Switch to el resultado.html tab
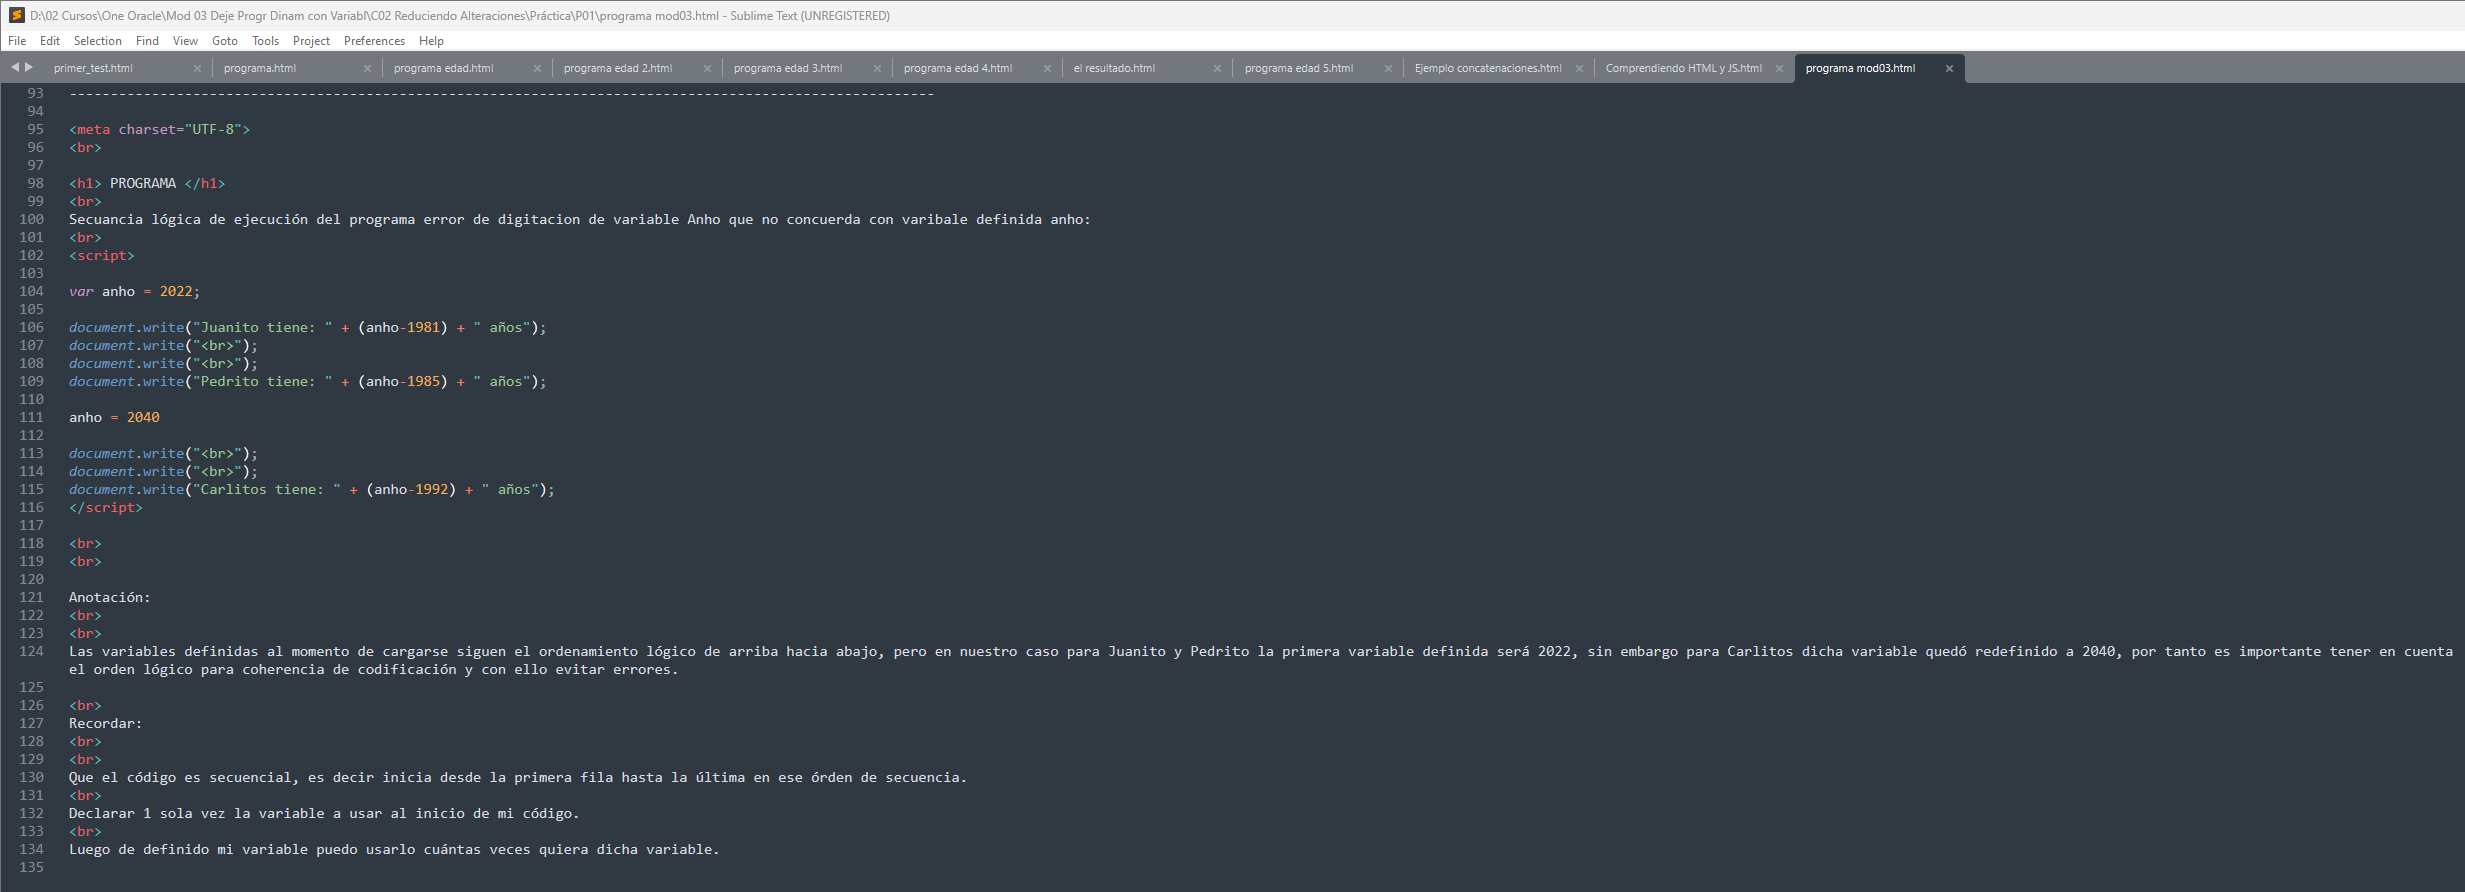Viewport: 2465px width, 892px height. click(1114, 68)
